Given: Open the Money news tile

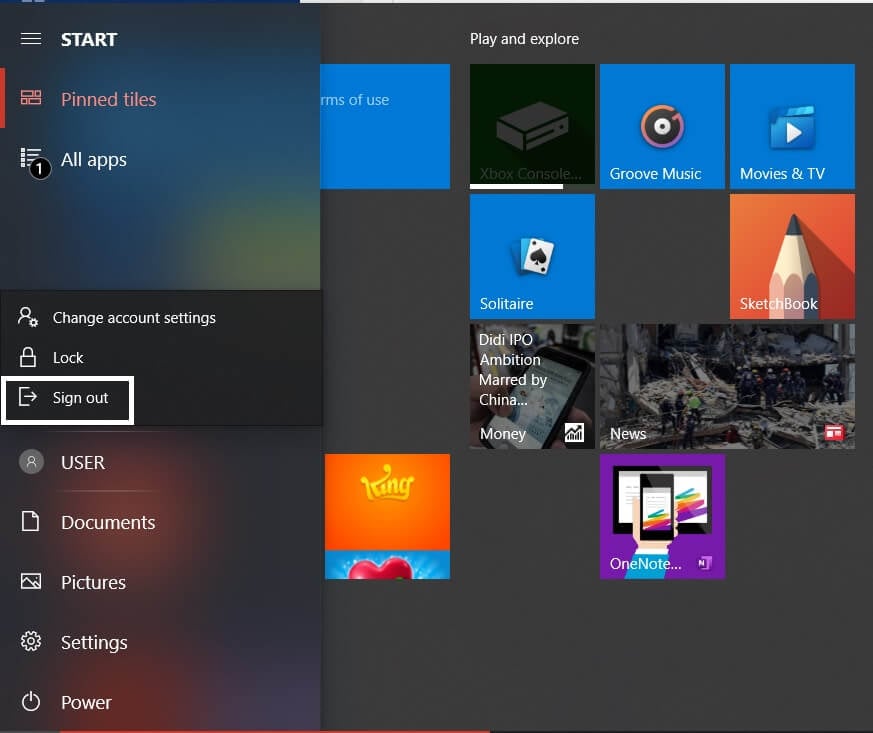Looking at the screenshot, I should (532, 386).
